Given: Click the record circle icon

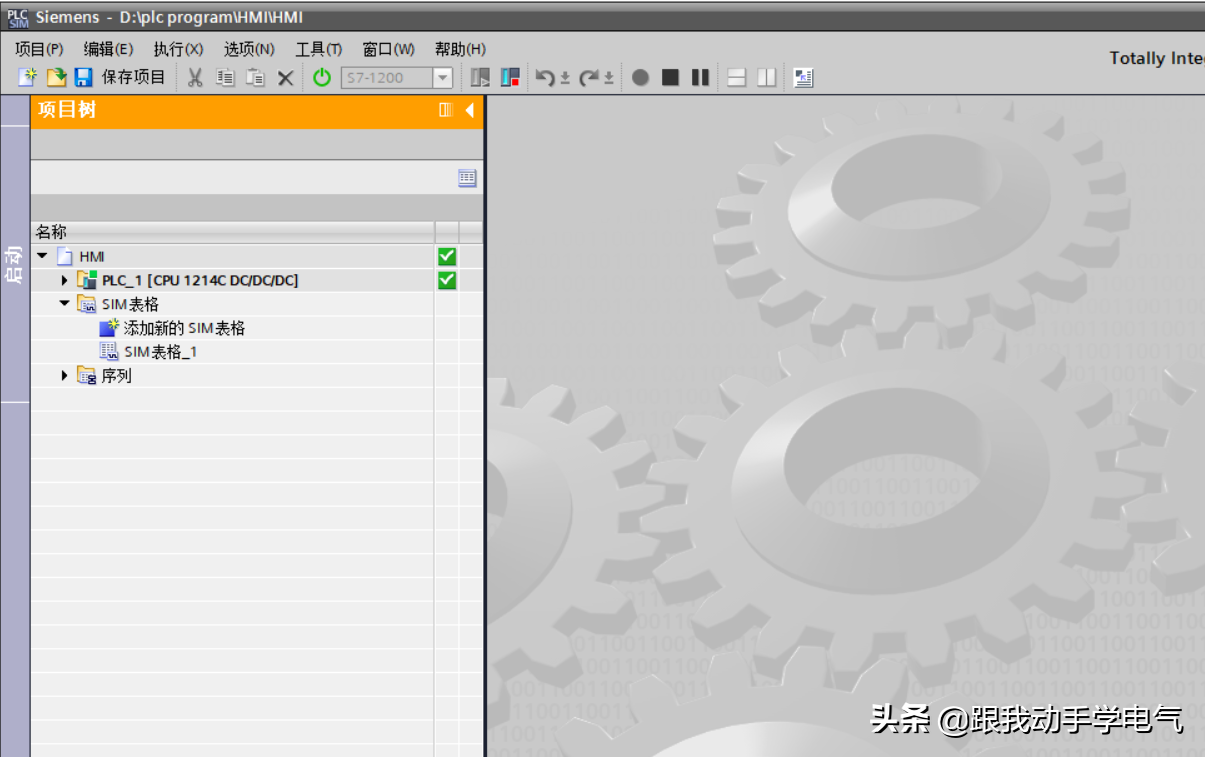Looking at the screenshot, I should tap(641, 77).
